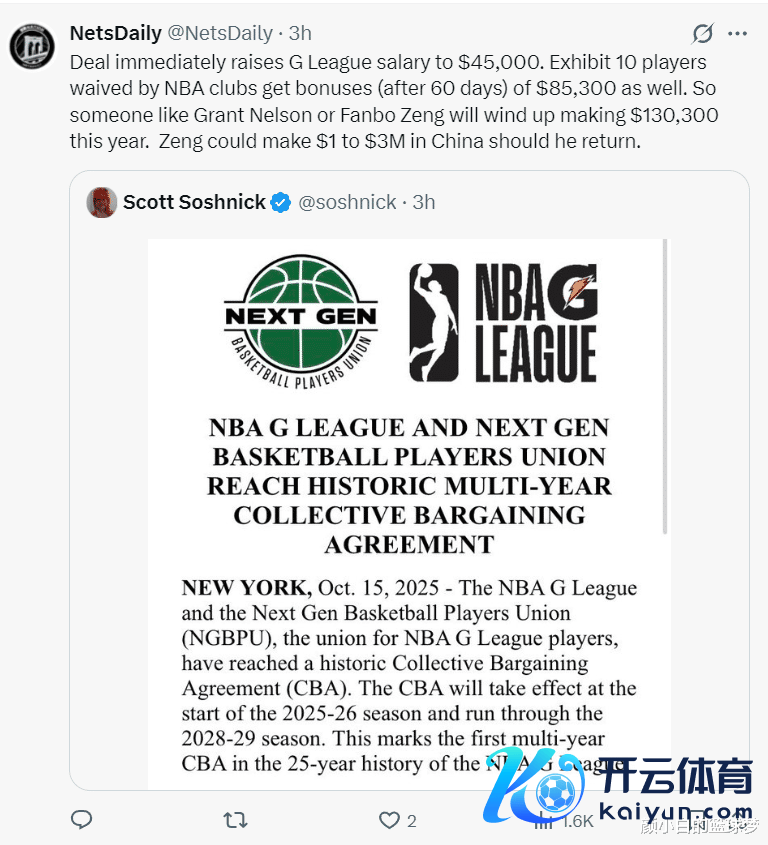Click the 3h timestamp in the quoted tweet
Screen dimensions: 768x845
424,202
